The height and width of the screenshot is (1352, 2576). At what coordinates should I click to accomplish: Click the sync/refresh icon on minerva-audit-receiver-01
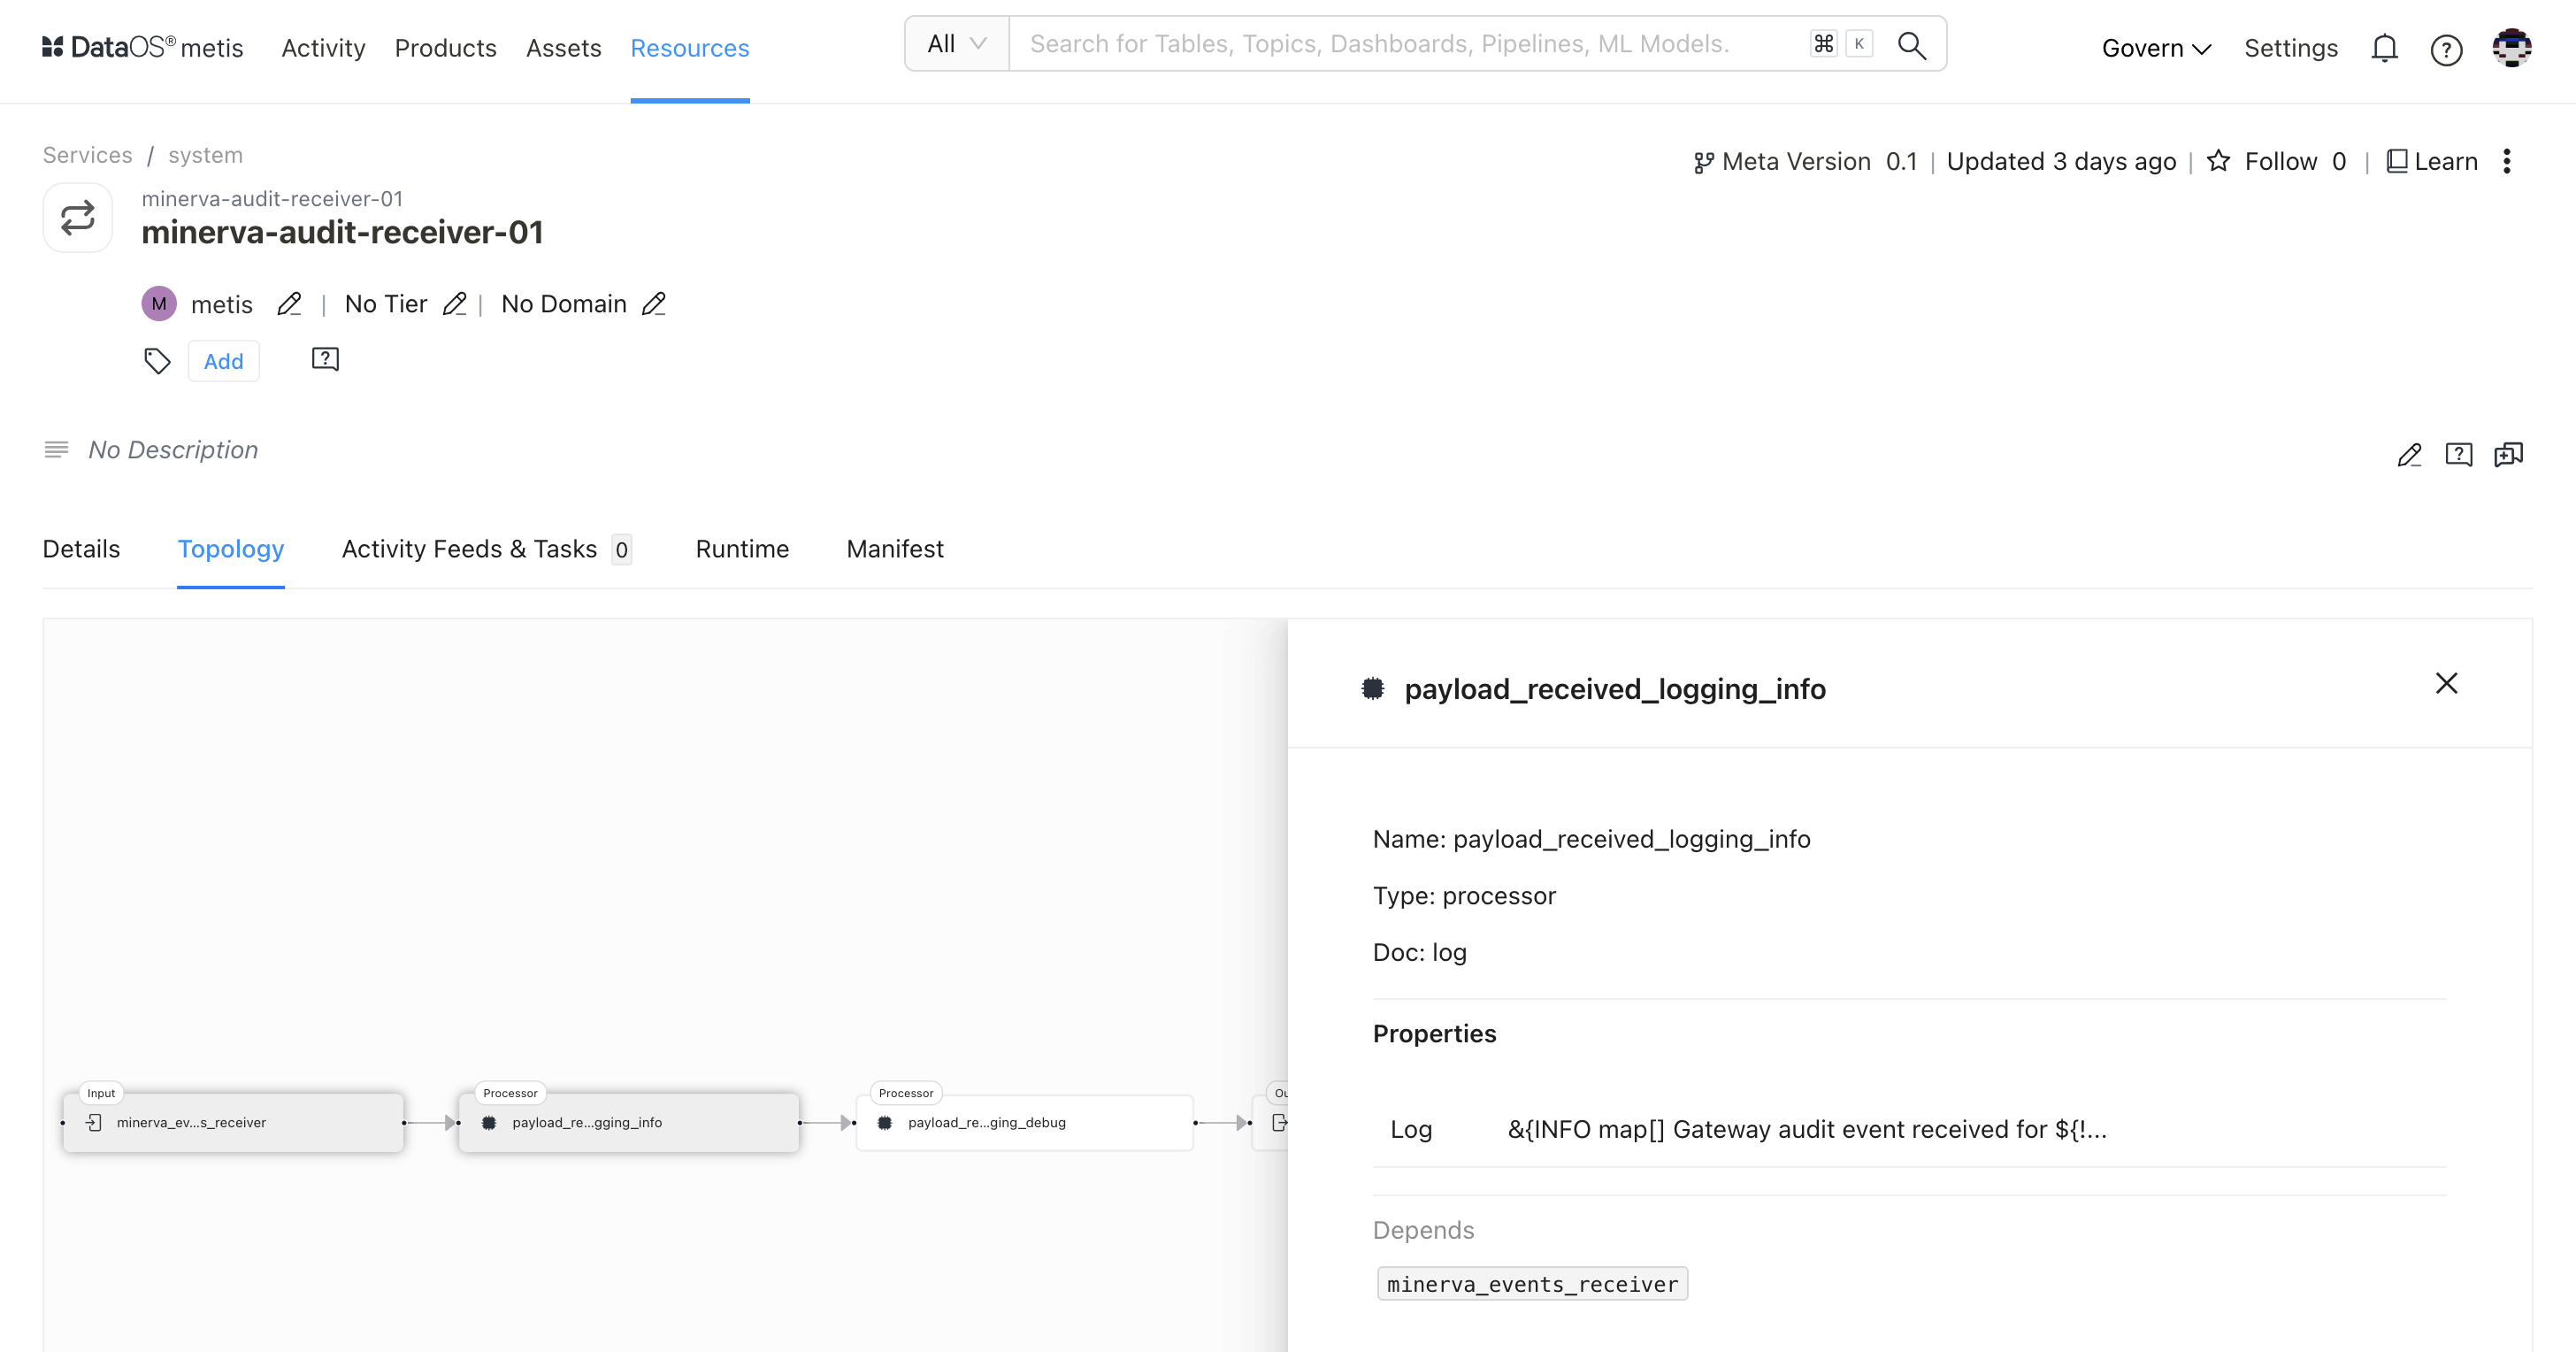(x=79, y=220)
